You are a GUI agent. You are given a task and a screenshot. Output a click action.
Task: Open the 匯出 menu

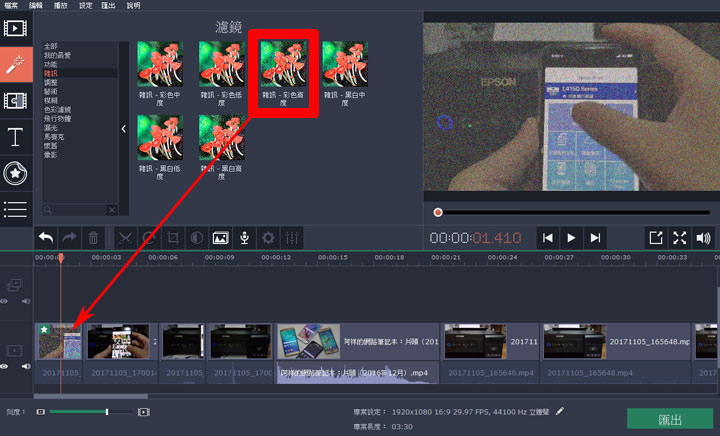108,6
